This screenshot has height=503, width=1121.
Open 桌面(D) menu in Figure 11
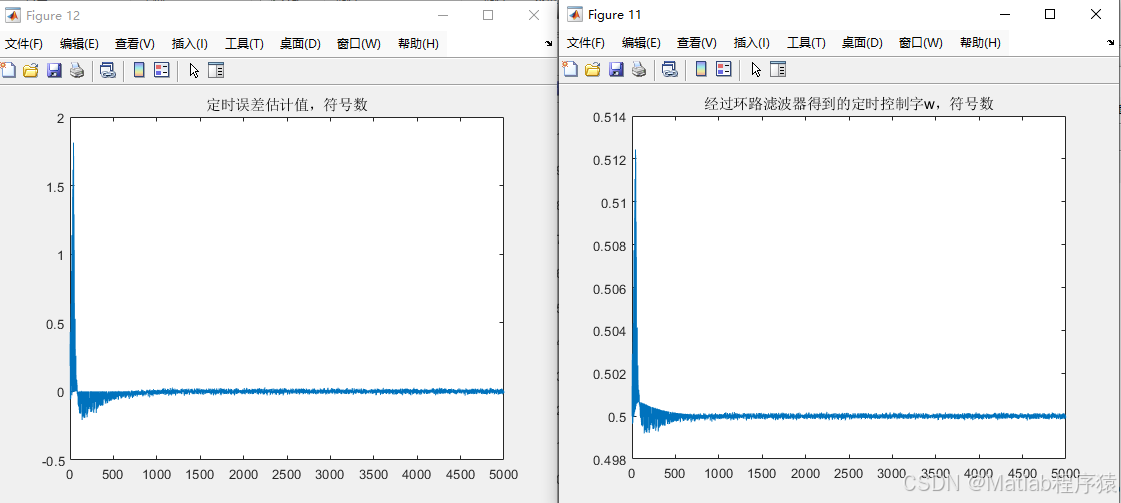tap(862, 43)
